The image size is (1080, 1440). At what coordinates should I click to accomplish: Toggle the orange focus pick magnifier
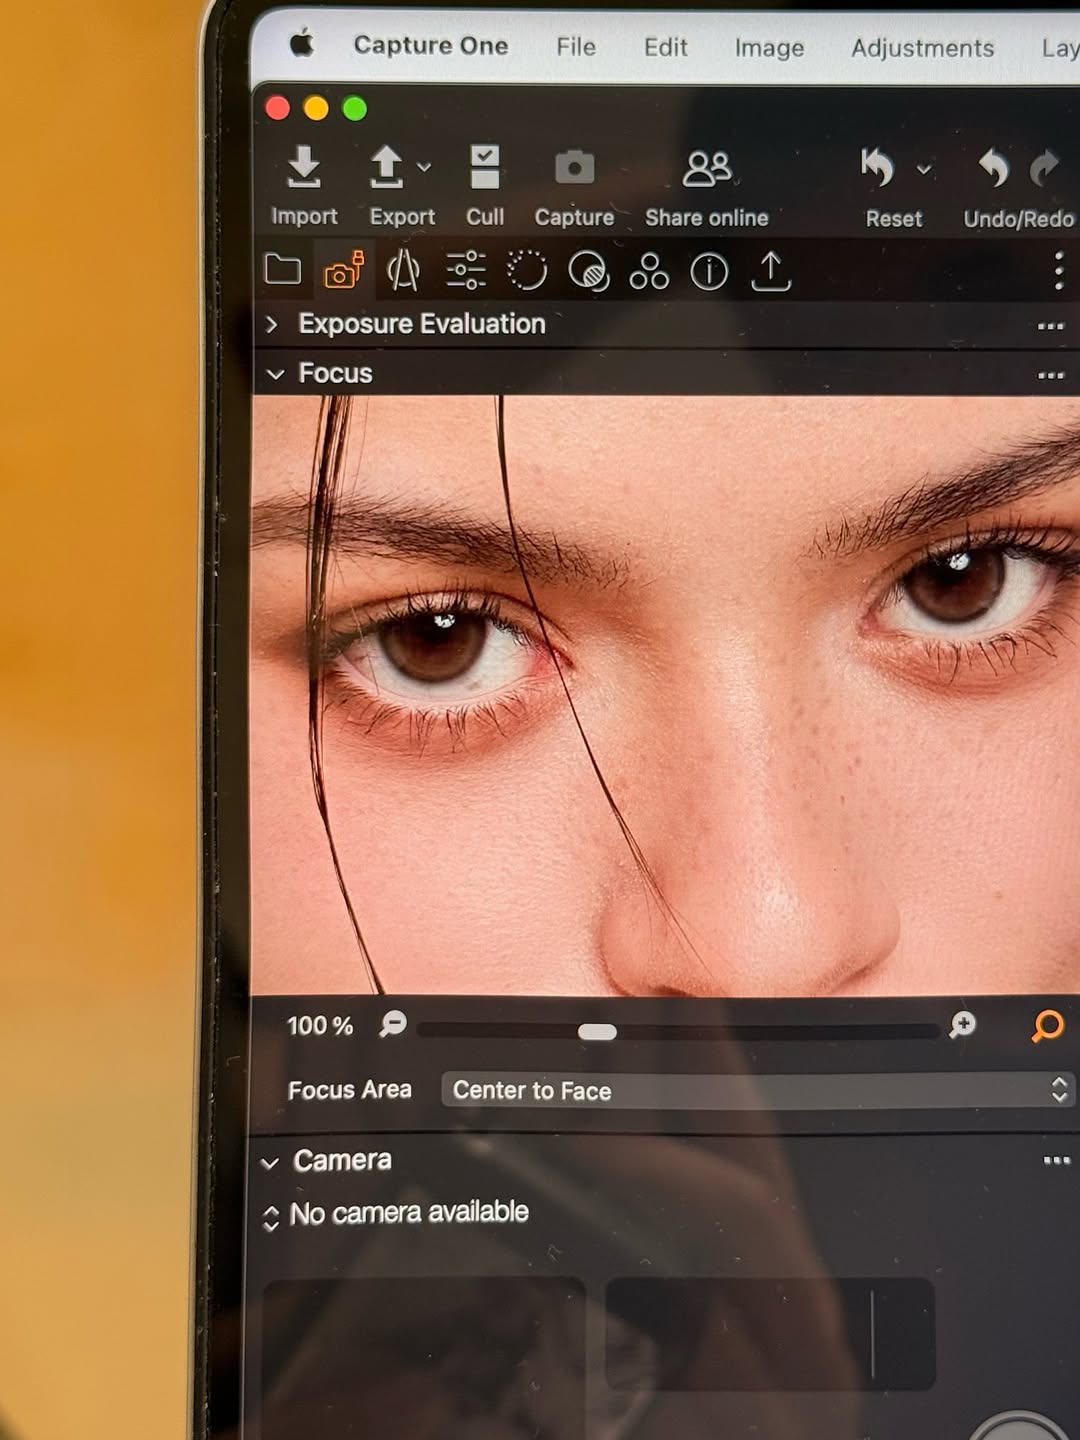click(1047, 1025)
